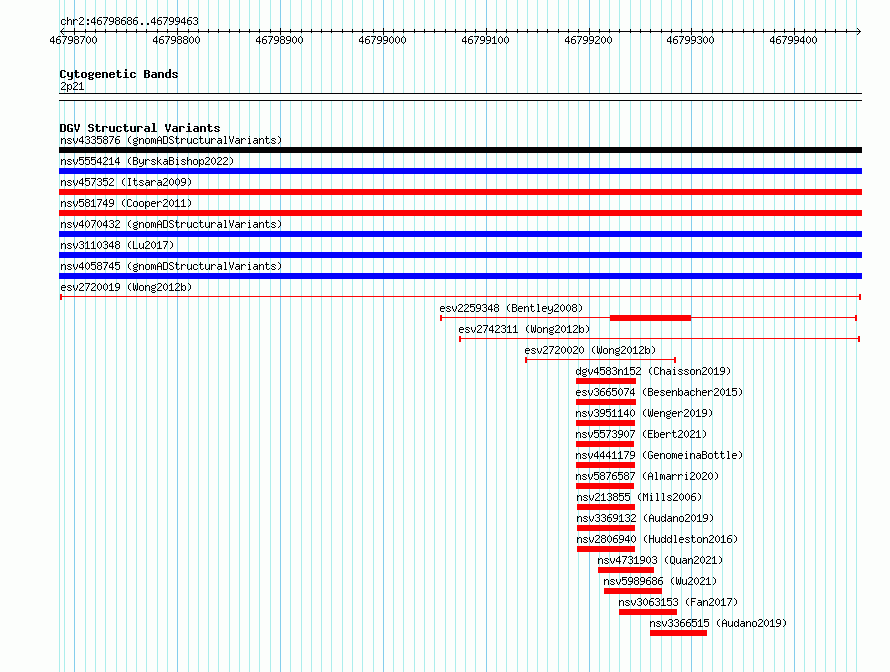Open nsv213855 (Mills2006) label
Viewport: 890px width, 672px height.
pyautogui.click(x=639, y=497)
